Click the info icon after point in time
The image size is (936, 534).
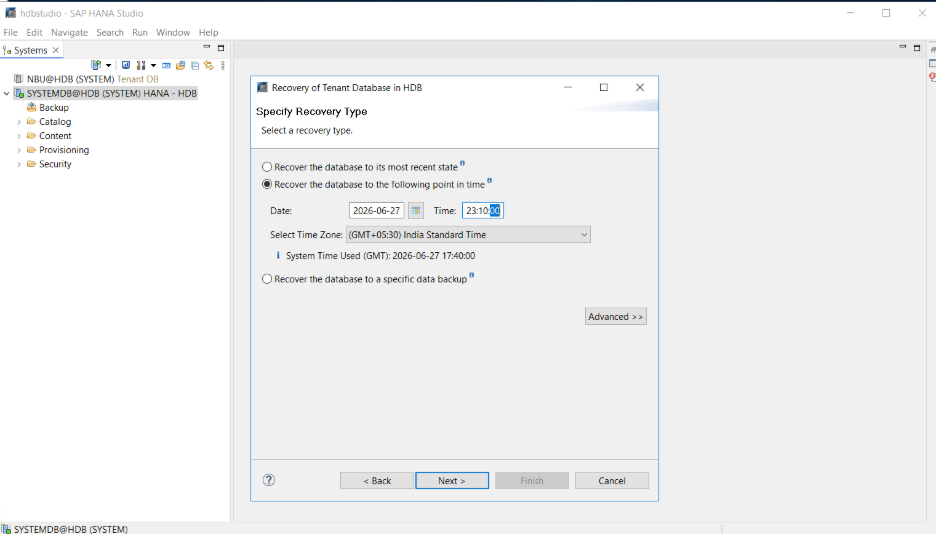click(x=489, y=180)
